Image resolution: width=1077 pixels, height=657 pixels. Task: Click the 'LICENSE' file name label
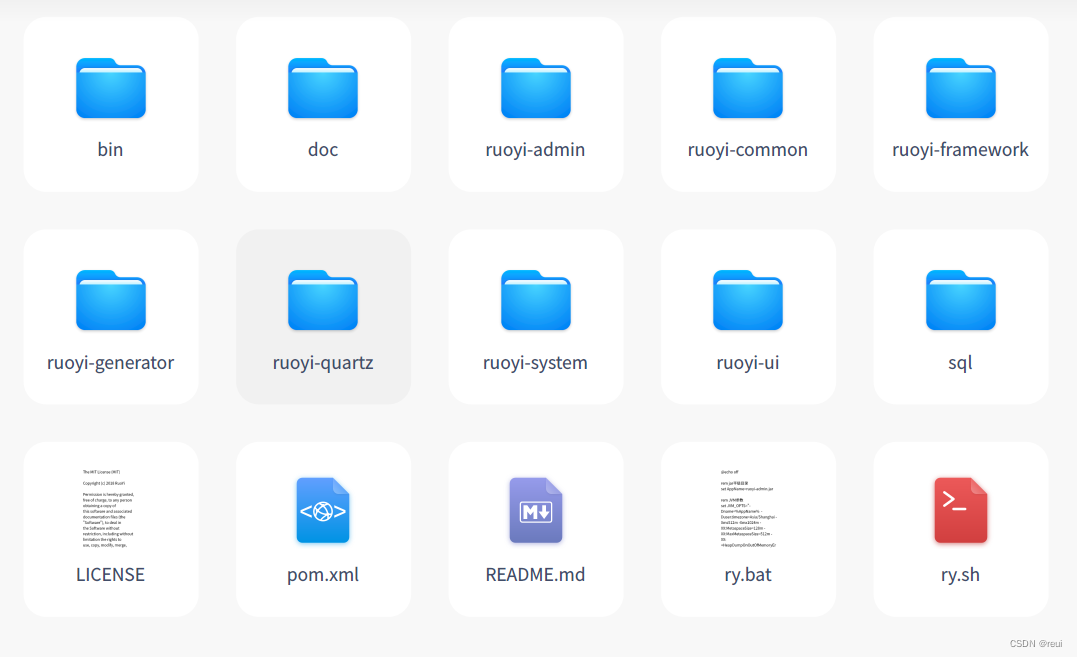click(x=111, y=575)
